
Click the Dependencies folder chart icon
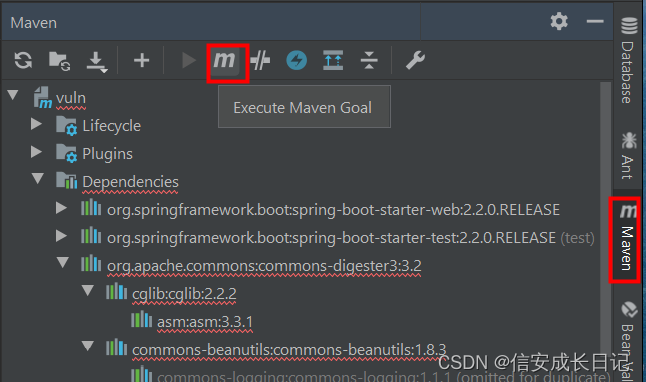66,180
